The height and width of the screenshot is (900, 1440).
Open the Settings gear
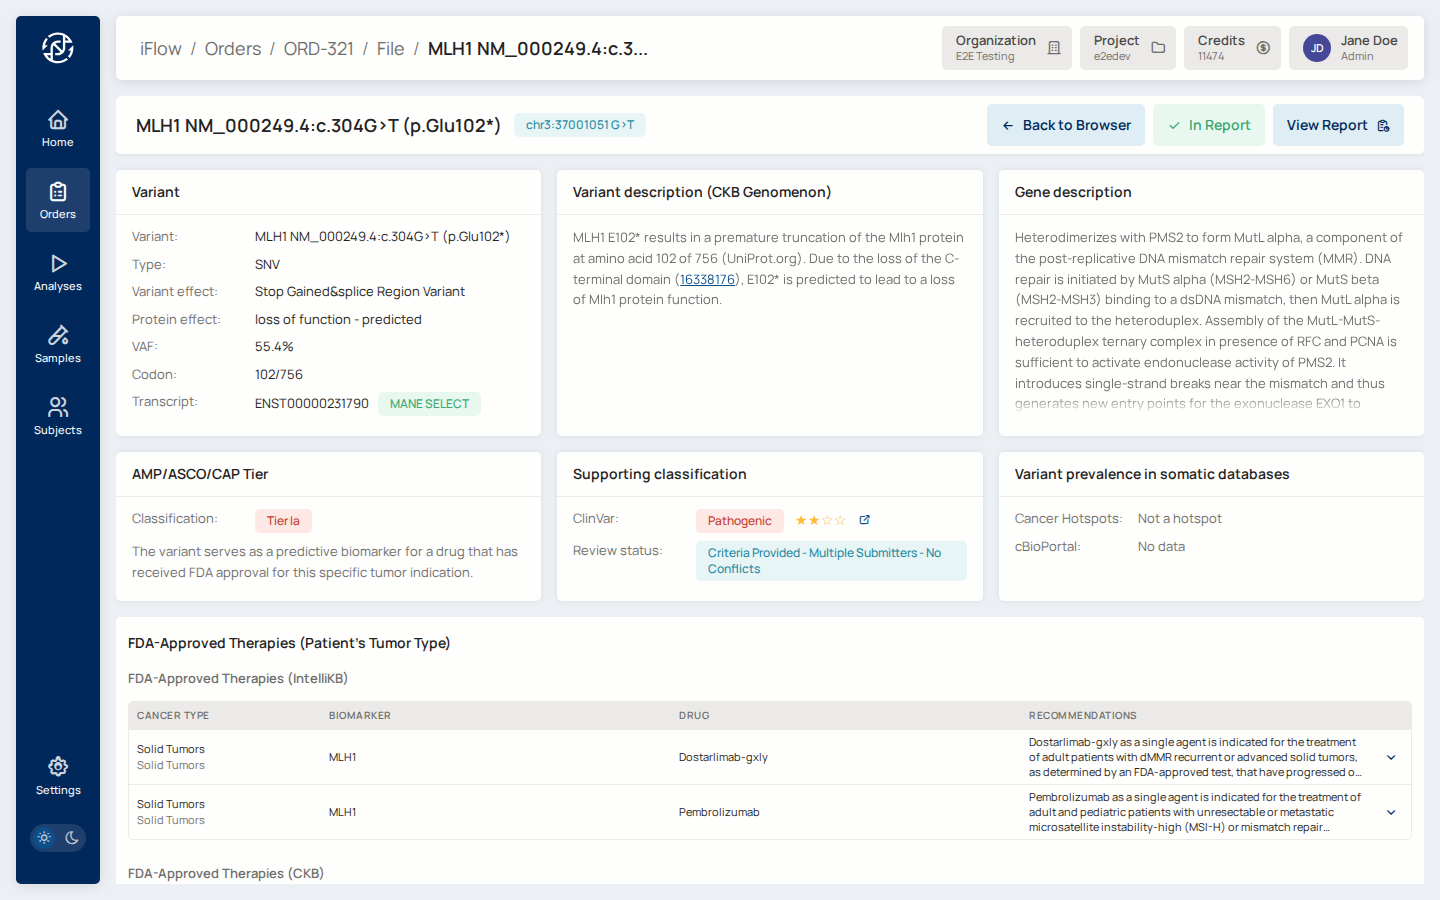pos(58,776)
